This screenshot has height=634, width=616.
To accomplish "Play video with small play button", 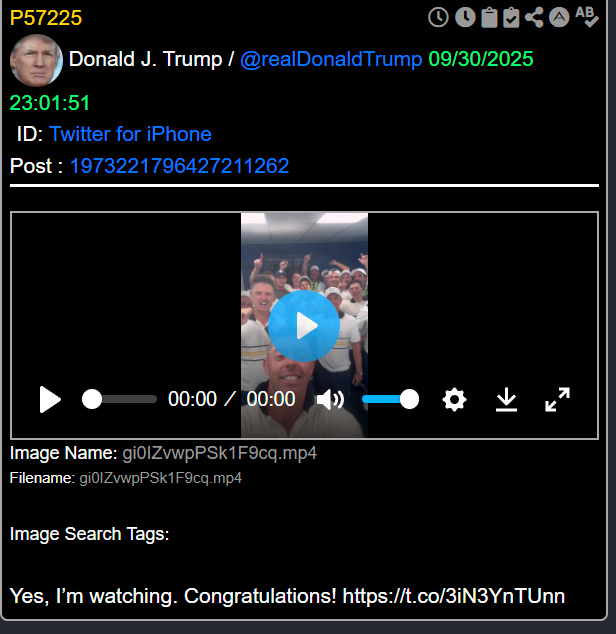I will [x=50, y=399].
